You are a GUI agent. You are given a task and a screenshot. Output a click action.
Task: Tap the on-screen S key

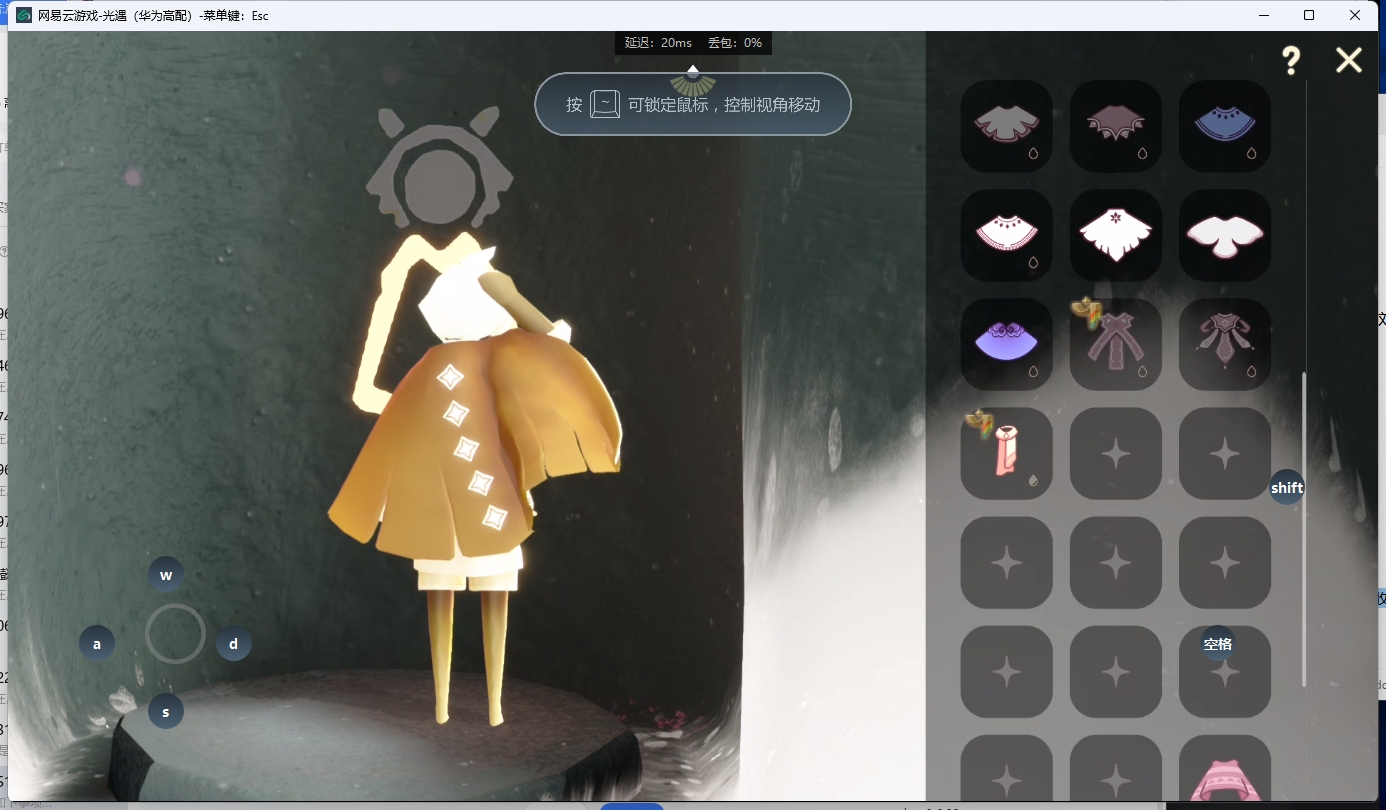[x=166, y=712]
